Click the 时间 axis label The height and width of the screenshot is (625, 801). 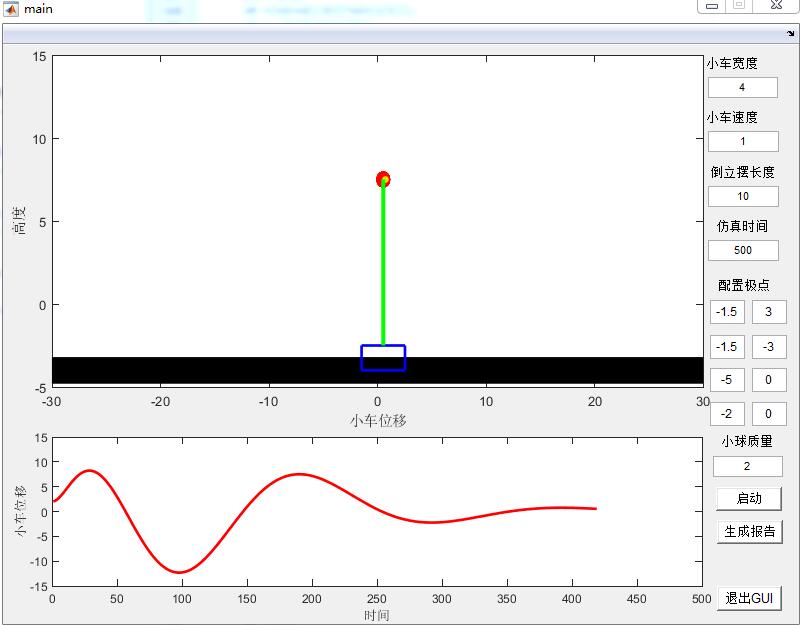pos(376,615)
